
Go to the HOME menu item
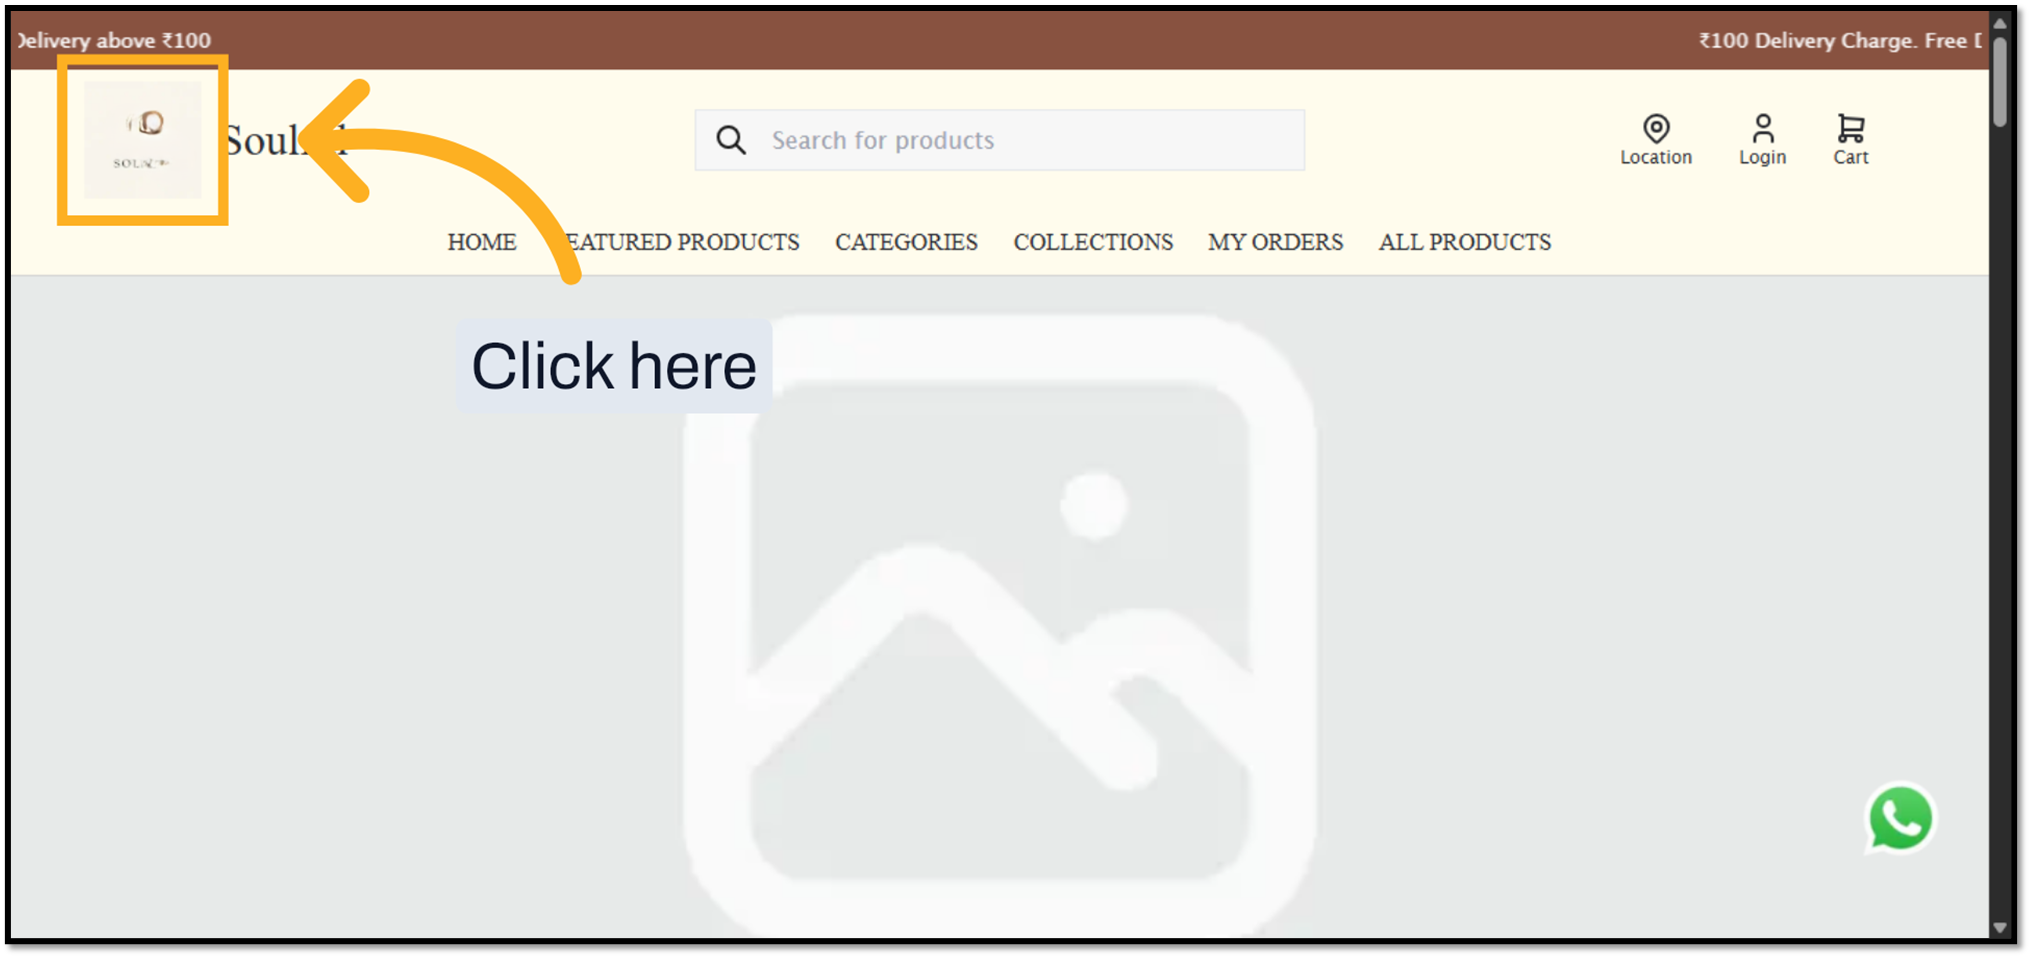pyautogui.click(x=482, y=242)
